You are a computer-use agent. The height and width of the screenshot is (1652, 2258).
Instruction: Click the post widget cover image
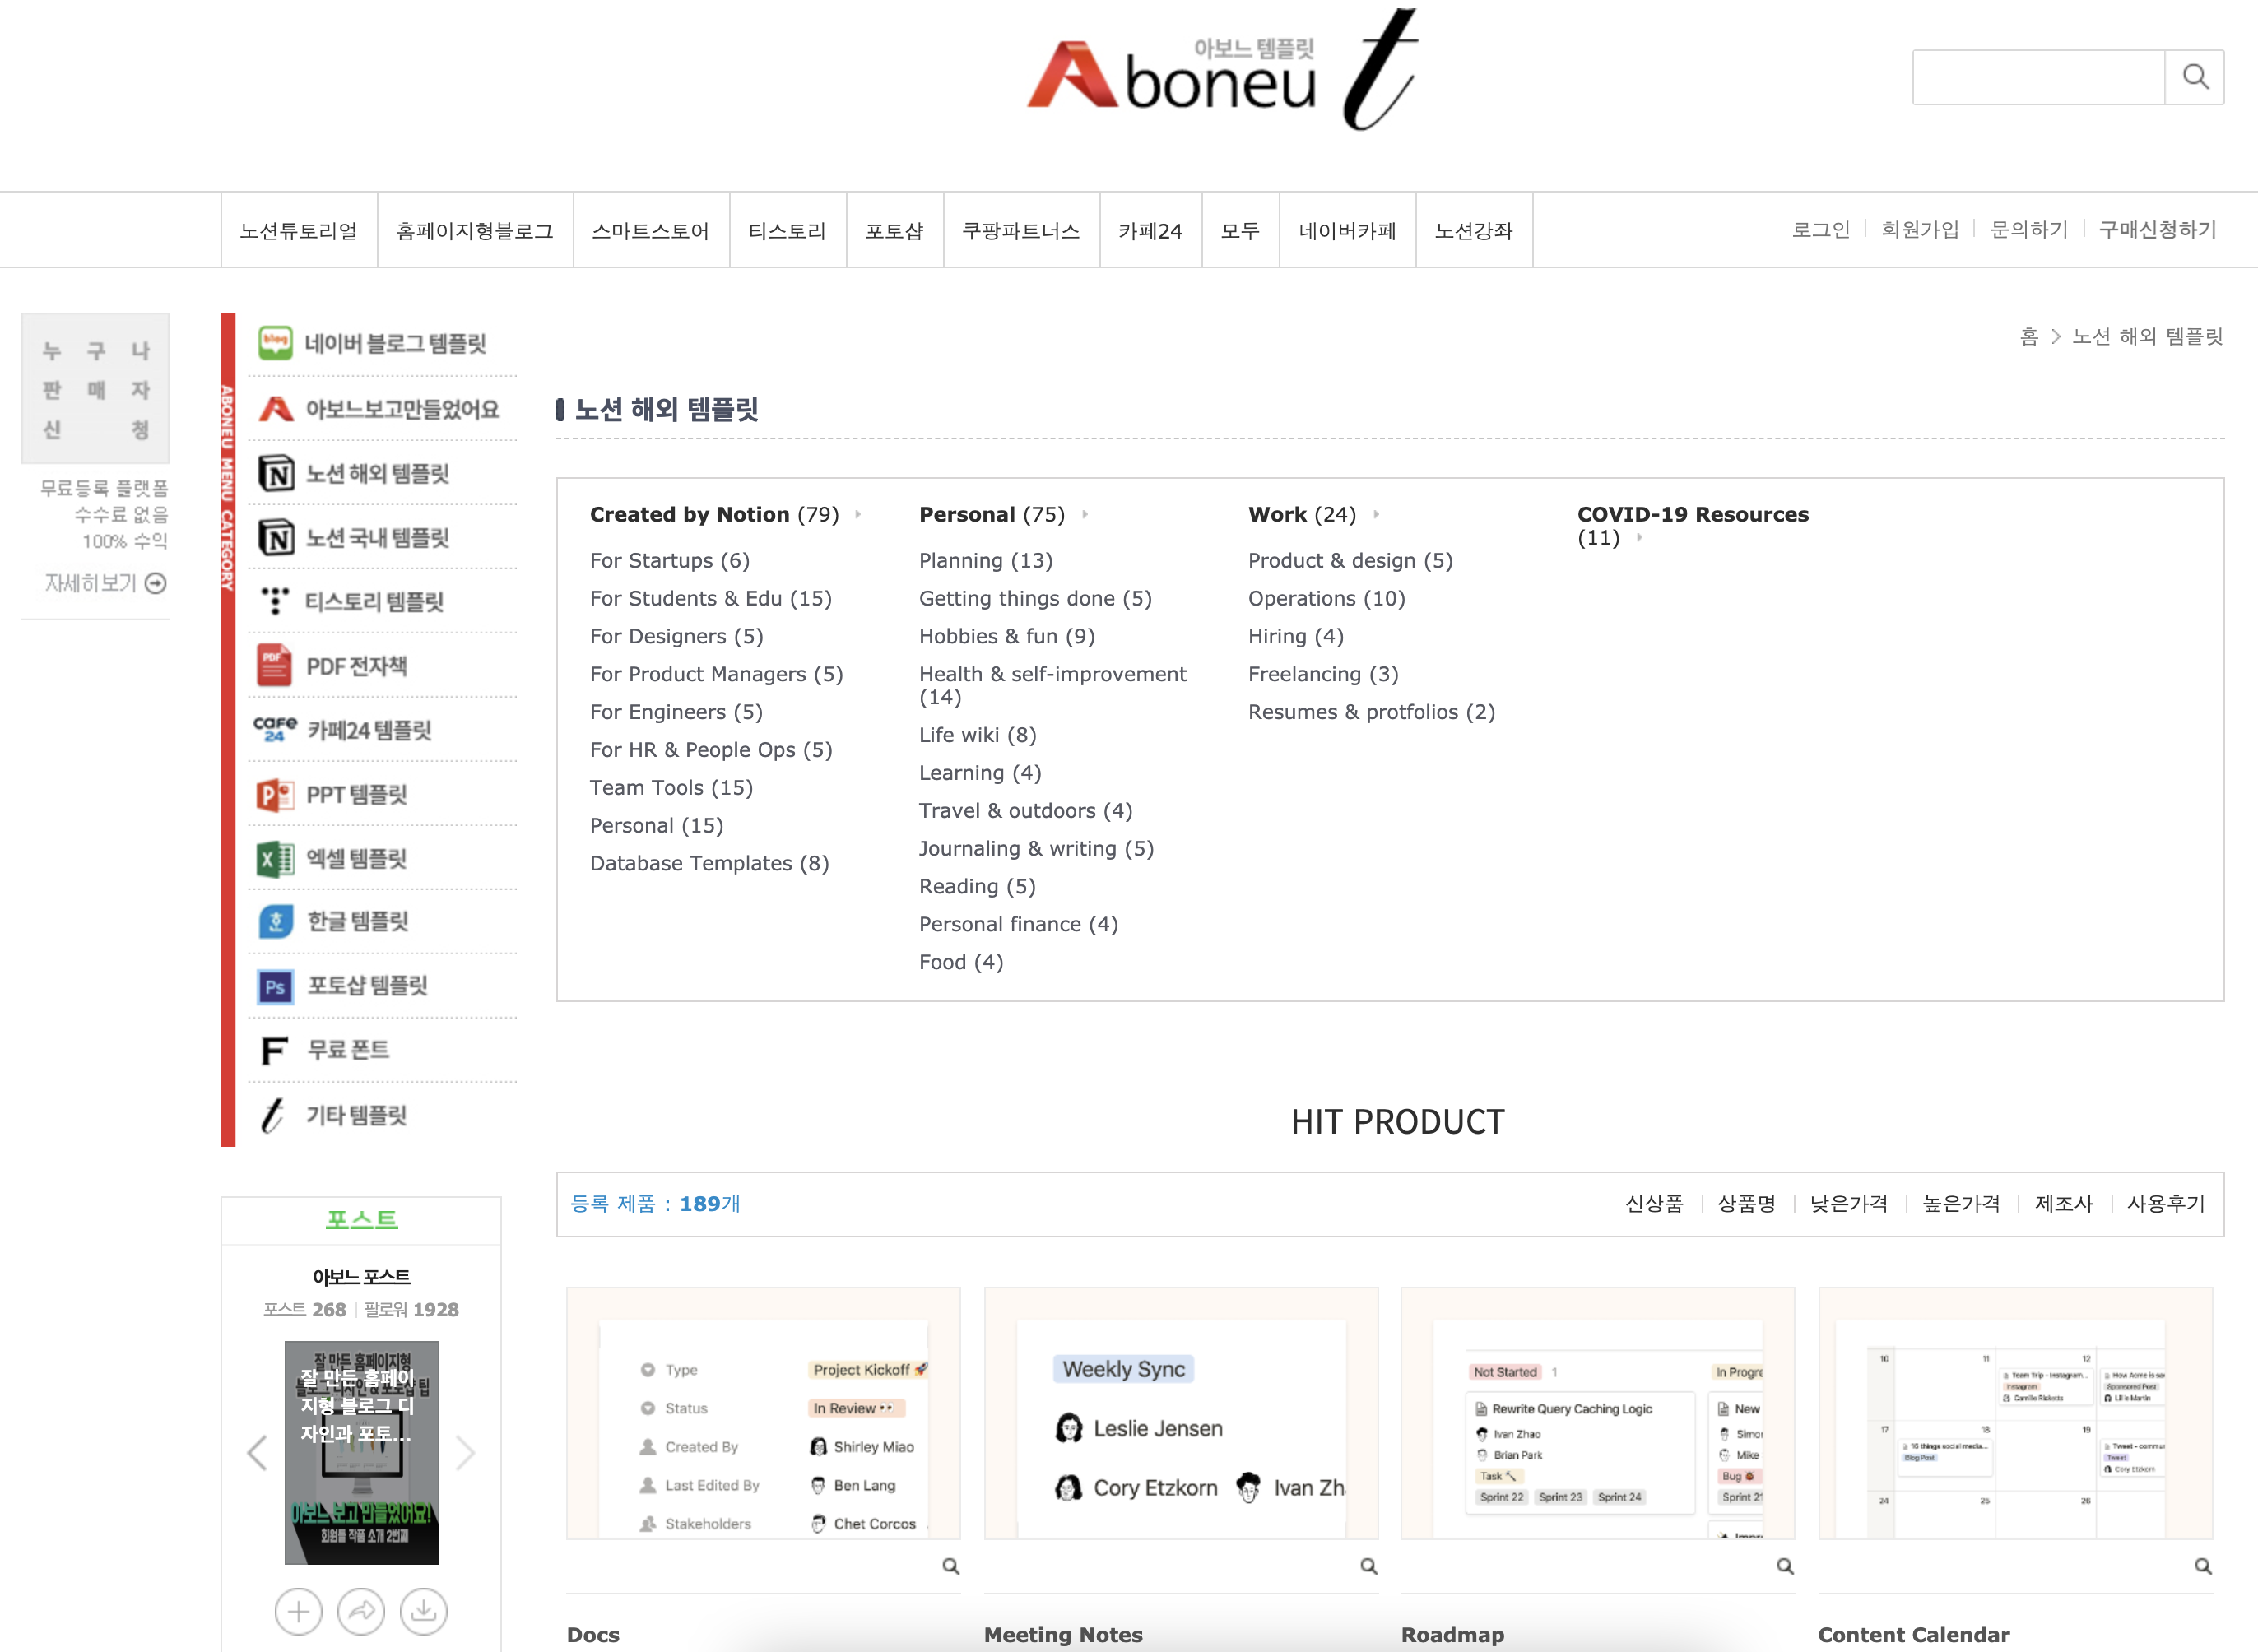tap(361, 1452)
